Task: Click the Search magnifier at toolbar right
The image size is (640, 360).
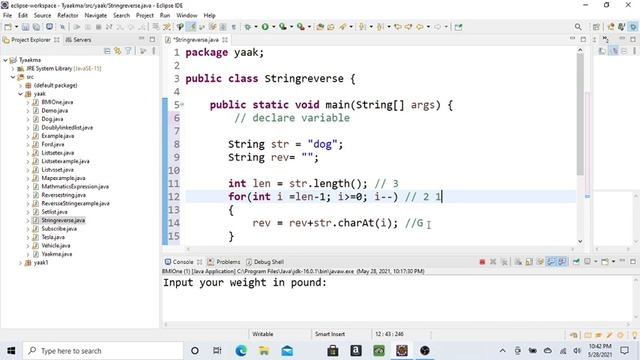Action: tap(578, 27)
